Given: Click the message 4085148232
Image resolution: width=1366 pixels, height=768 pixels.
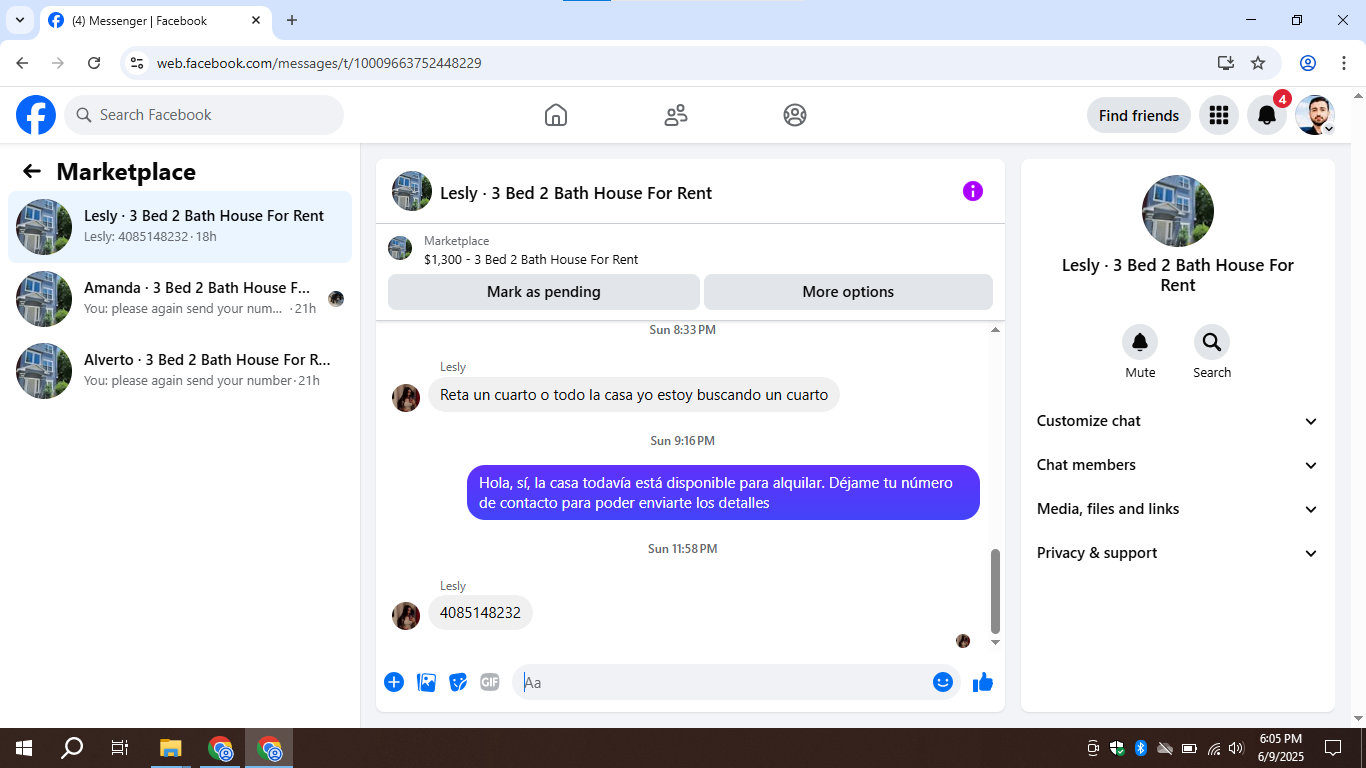Looking at the screenshot, I should [x=480, y=613].
